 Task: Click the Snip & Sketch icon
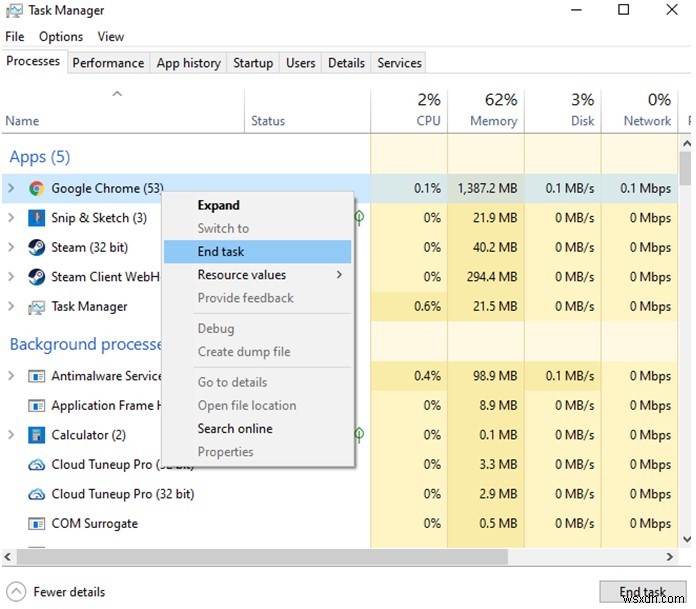[x=36, y=218]
